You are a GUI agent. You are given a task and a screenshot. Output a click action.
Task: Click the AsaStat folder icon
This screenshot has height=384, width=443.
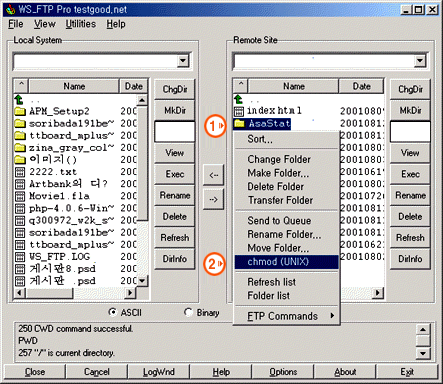click(239, 124)
